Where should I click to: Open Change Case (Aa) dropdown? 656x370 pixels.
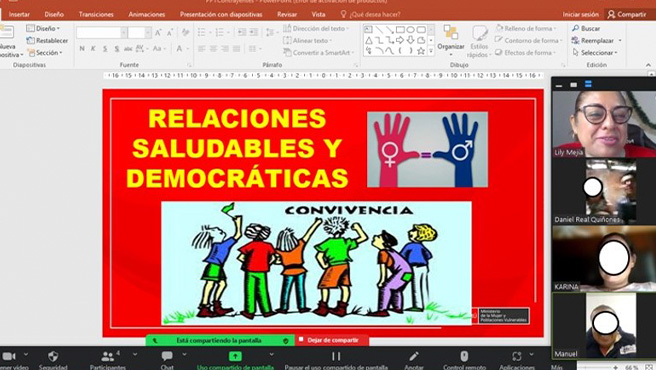click(159, 49)
